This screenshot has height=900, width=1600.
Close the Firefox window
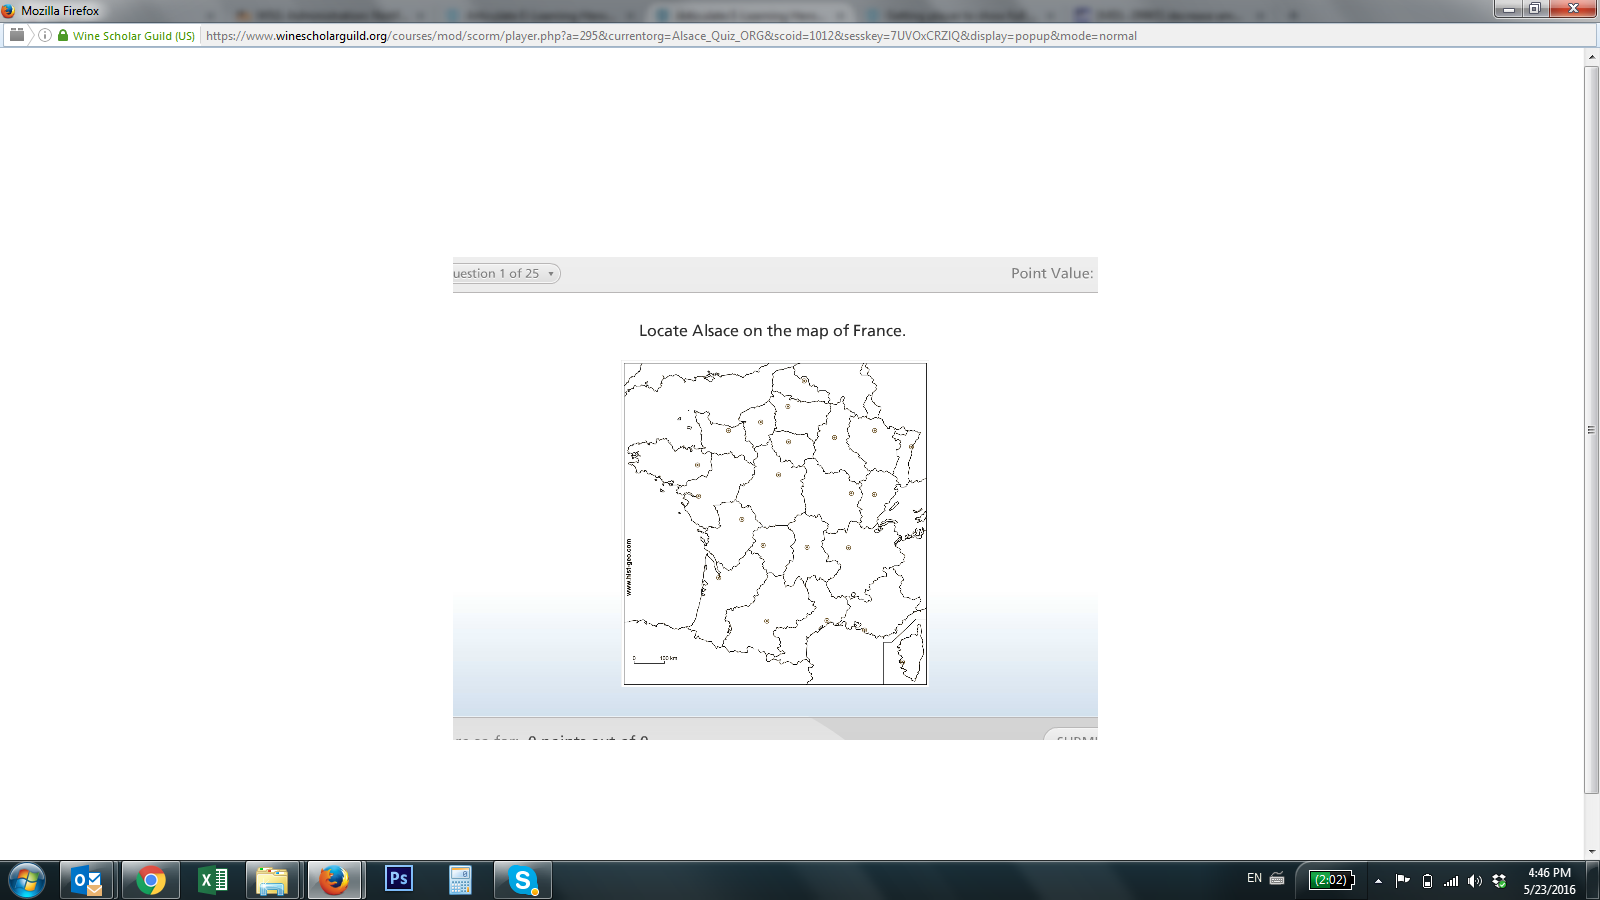click(1573, 9)
